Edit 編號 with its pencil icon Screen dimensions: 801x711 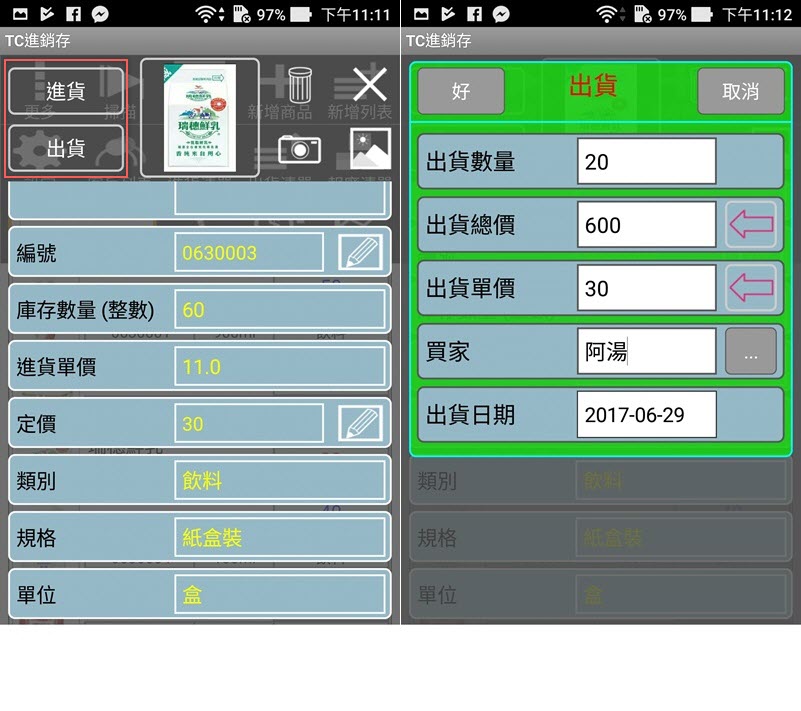[x=361, y=252]
